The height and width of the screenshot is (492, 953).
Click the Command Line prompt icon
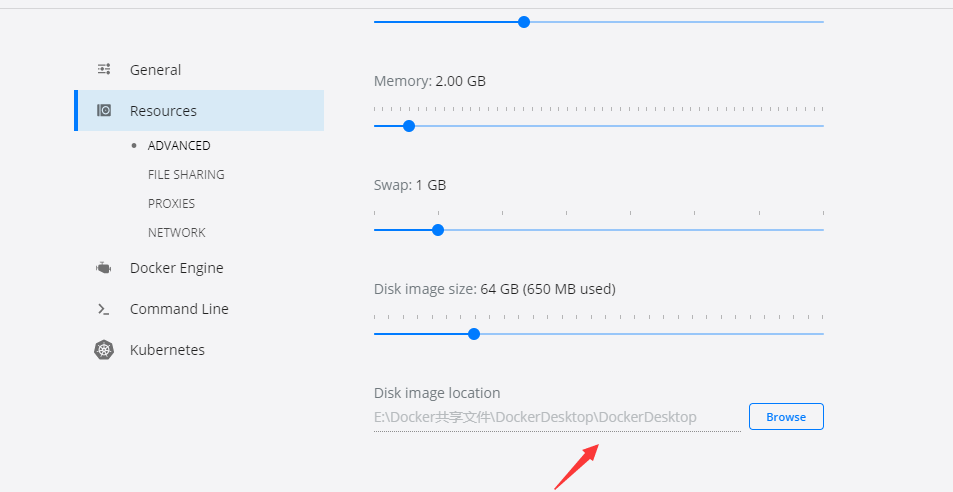pos(103,310)
